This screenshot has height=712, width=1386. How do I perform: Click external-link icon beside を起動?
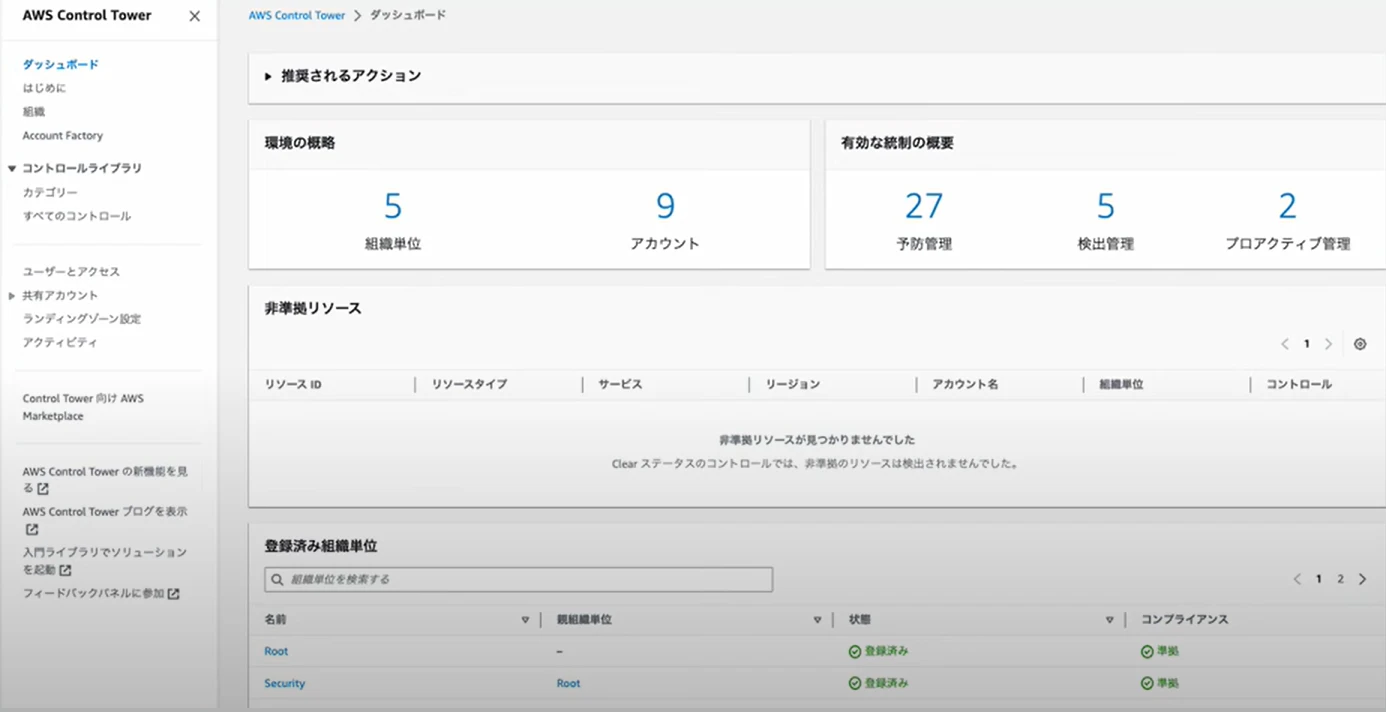pos(65,570)
